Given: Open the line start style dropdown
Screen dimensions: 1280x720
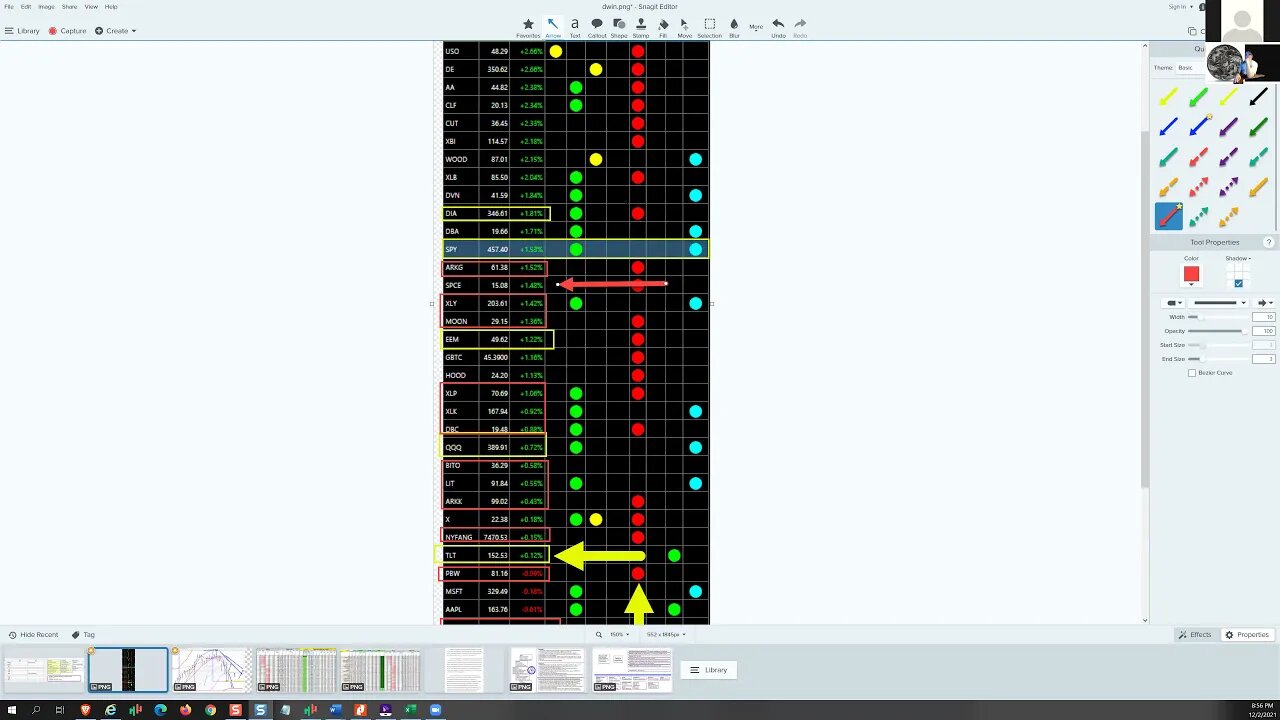Looking at the screenshot, I should [1171, 303].
